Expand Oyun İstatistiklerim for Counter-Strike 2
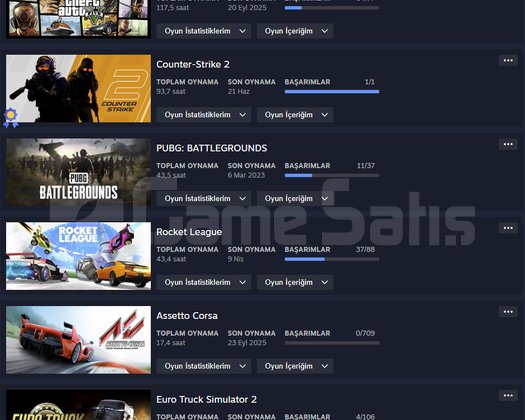 click(x=204, y=115)
